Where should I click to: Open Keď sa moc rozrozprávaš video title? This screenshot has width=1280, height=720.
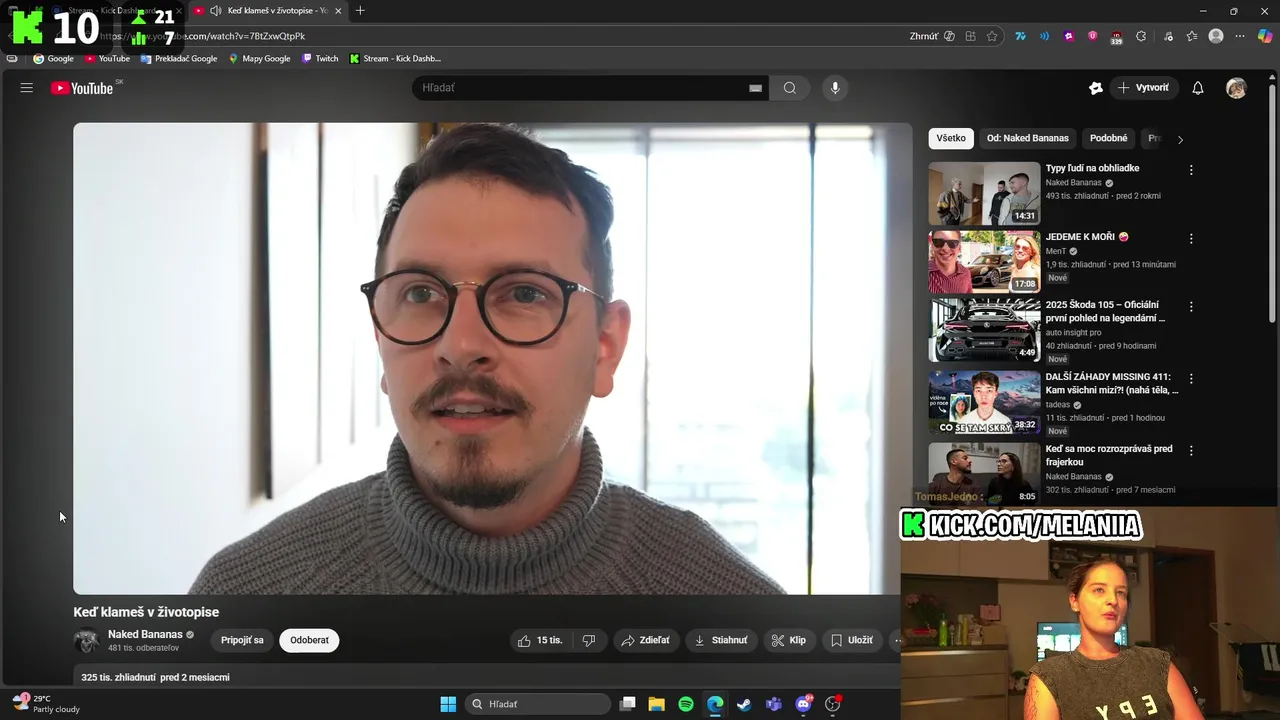[x=1109, y=455]
